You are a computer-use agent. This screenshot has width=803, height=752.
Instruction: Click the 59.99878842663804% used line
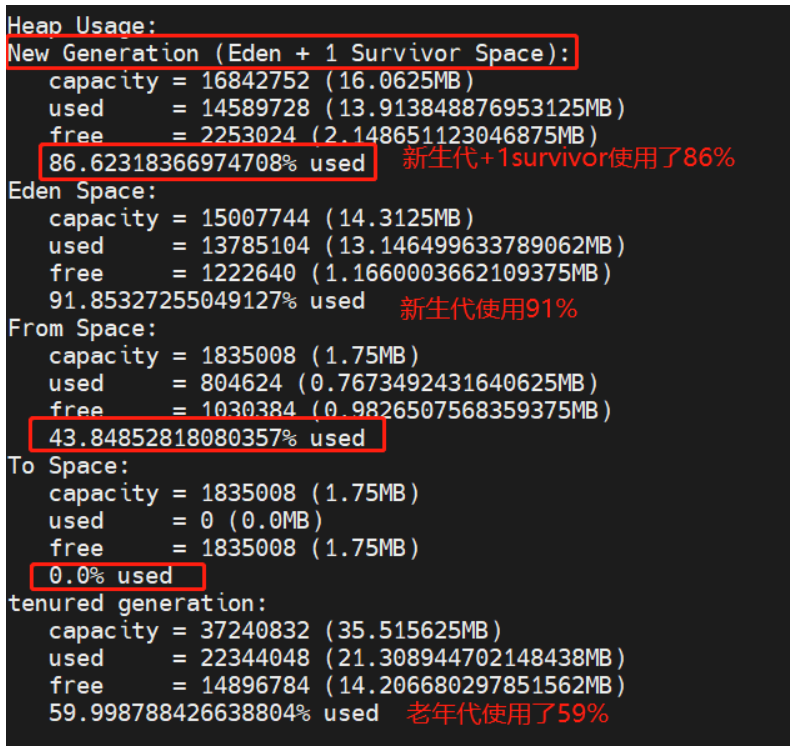pyautogui.click(x=213, y=714)
